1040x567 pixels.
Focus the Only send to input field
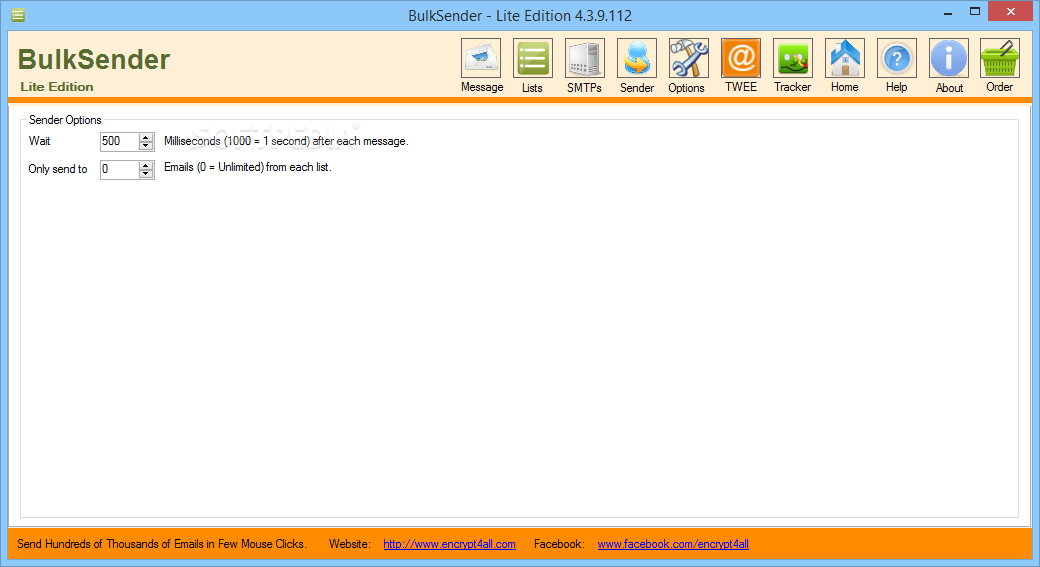pos(119,169)
